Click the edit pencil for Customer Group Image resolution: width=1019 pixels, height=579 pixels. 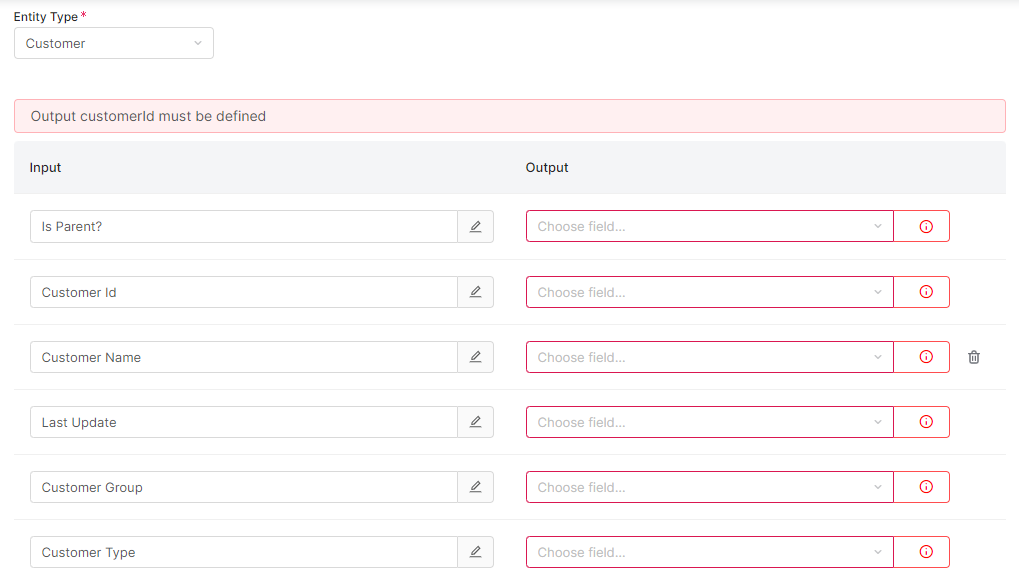475,487
